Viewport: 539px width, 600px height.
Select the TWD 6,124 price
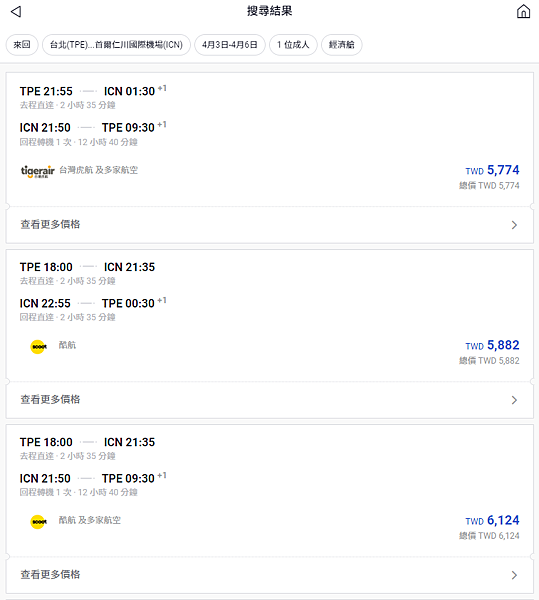click(x=492, y=520)
